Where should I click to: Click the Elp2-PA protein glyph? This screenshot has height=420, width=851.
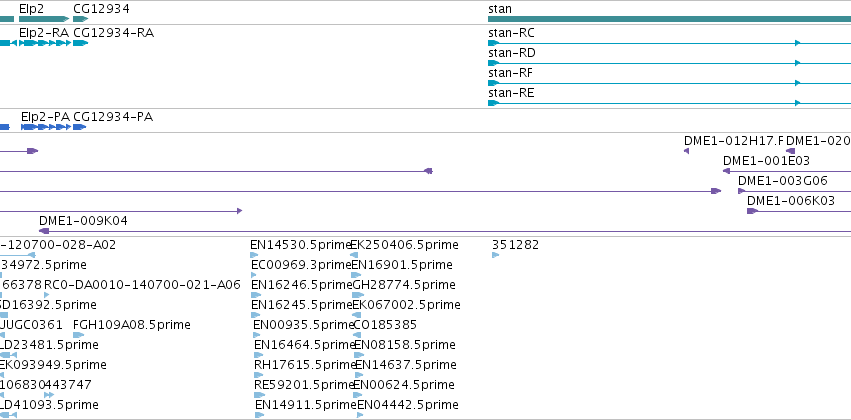[x=46, y=127]
